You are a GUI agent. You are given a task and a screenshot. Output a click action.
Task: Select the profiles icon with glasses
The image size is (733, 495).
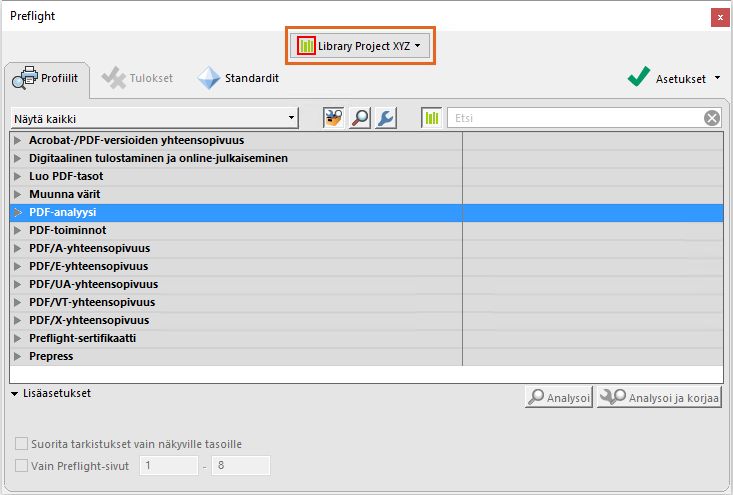point(333,118)
